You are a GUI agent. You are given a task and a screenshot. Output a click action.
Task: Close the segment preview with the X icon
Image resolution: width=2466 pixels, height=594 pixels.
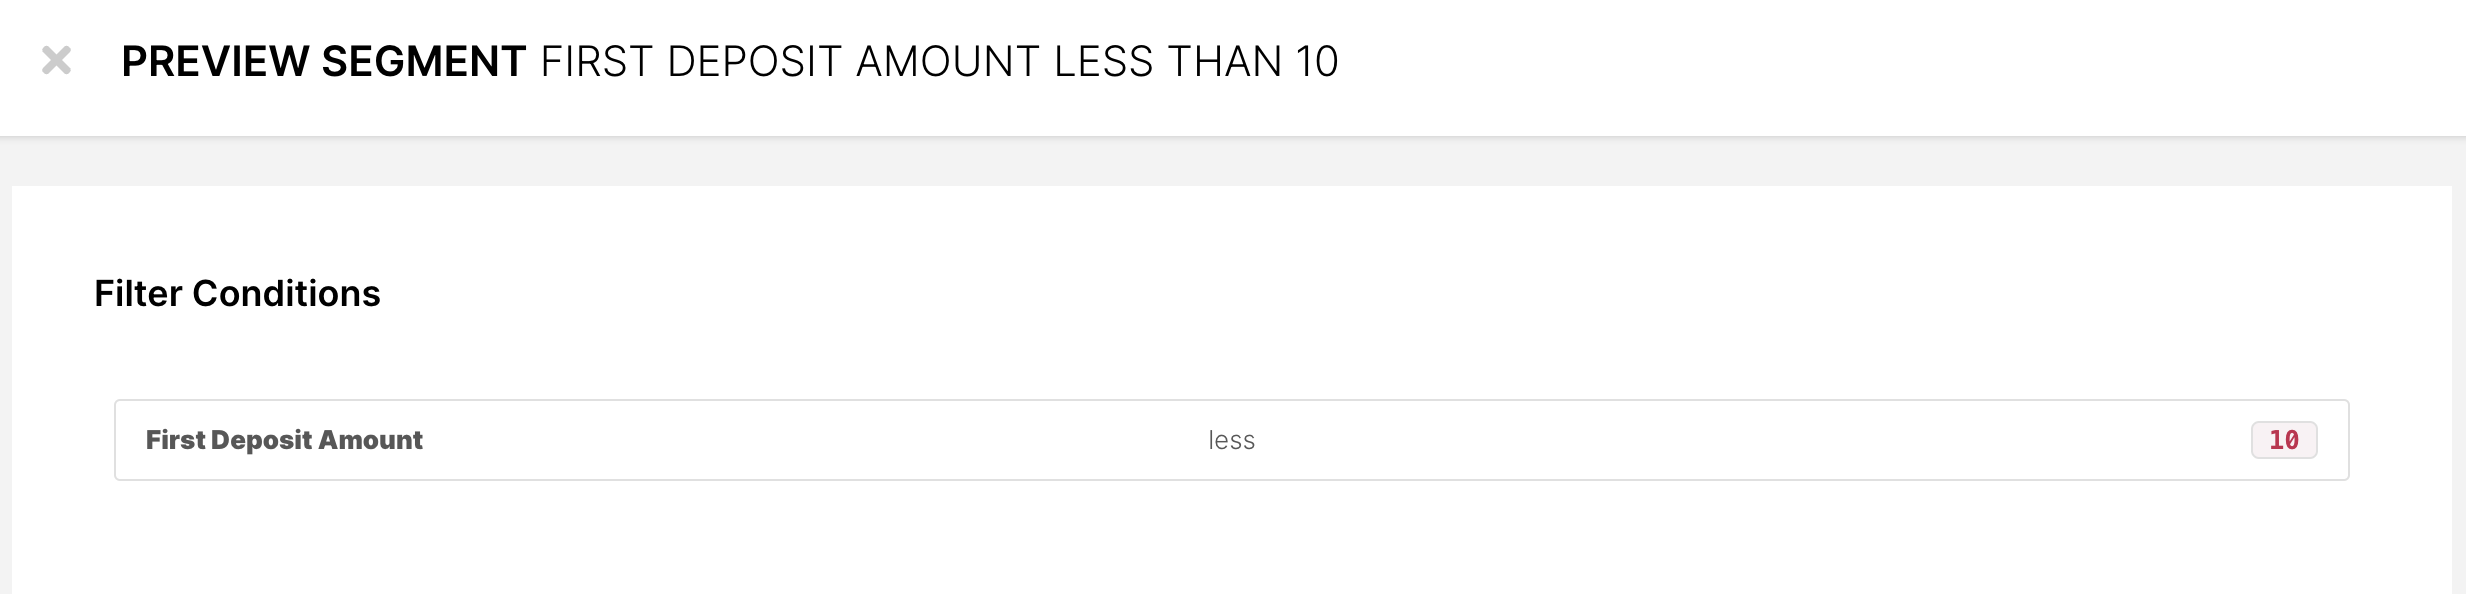click(x=57, y=61)
